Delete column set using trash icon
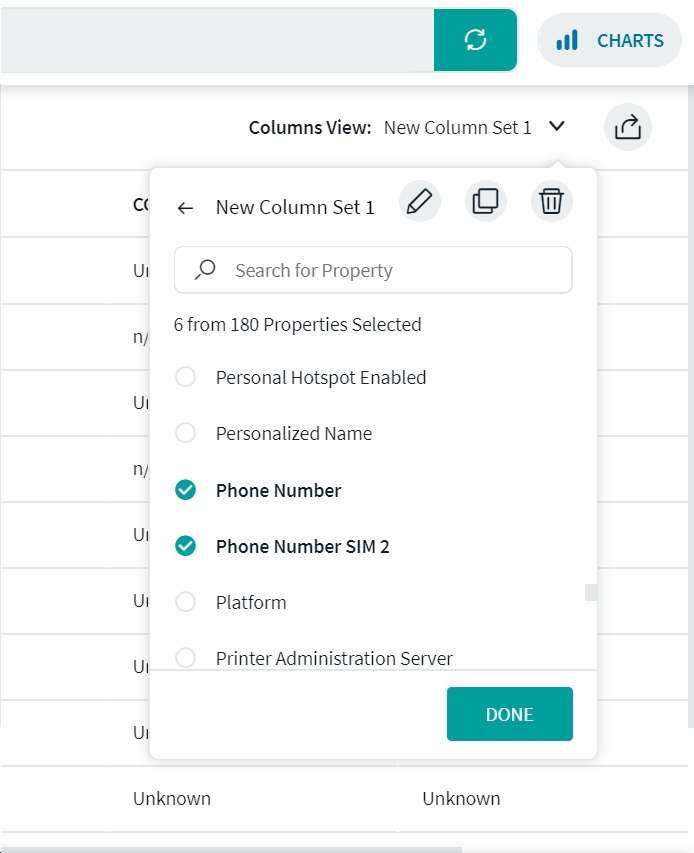The width and height of the screenshot is (694, 853). [x=551, y=201]
